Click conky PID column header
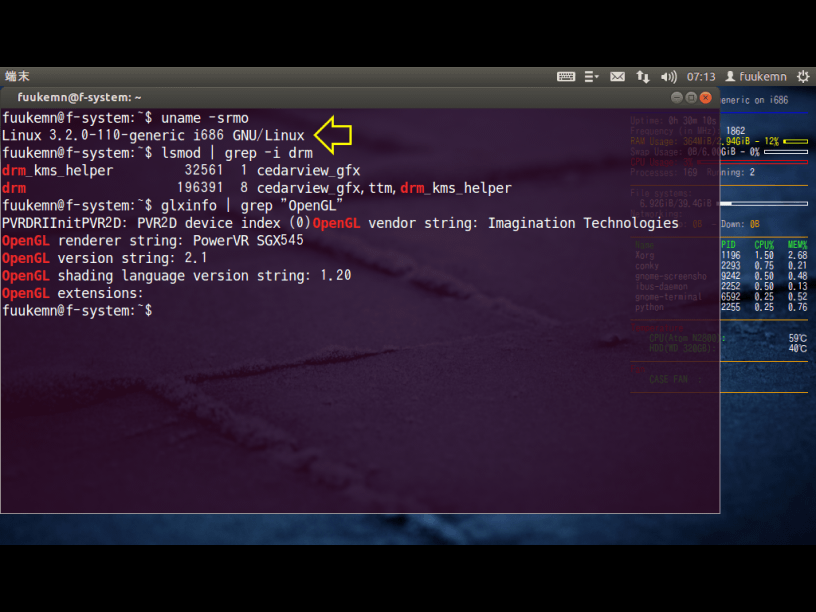This screenshot has height=612, width=816. point(728,245)
